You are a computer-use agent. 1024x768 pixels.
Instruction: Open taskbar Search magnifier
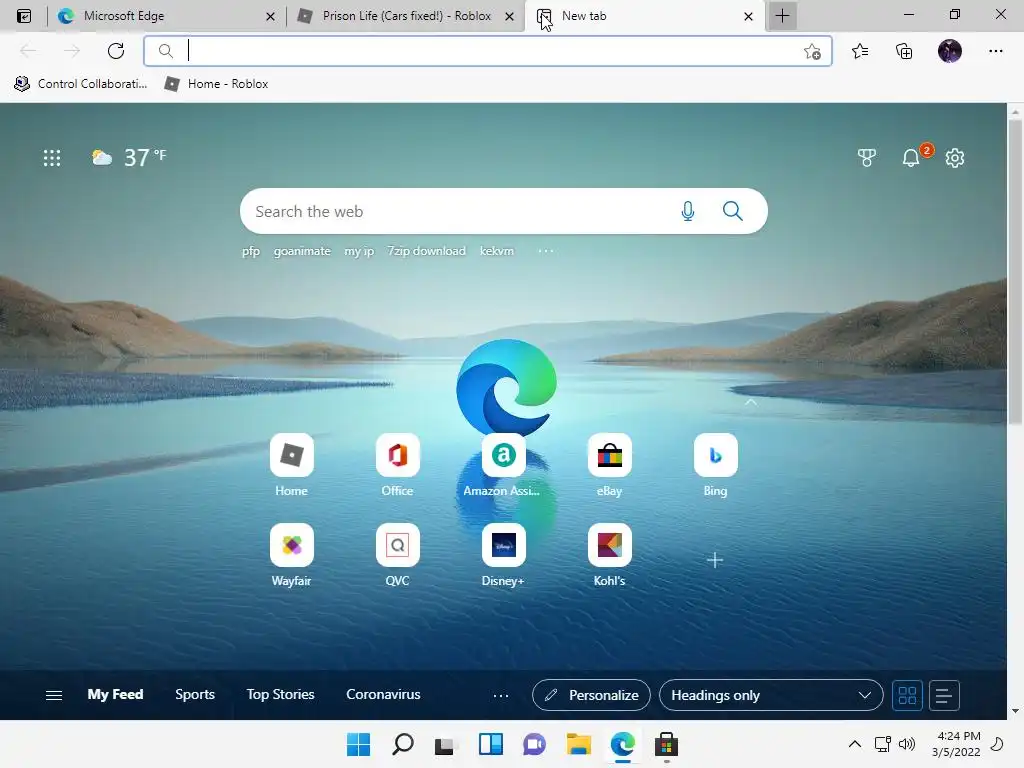[402, 744]
